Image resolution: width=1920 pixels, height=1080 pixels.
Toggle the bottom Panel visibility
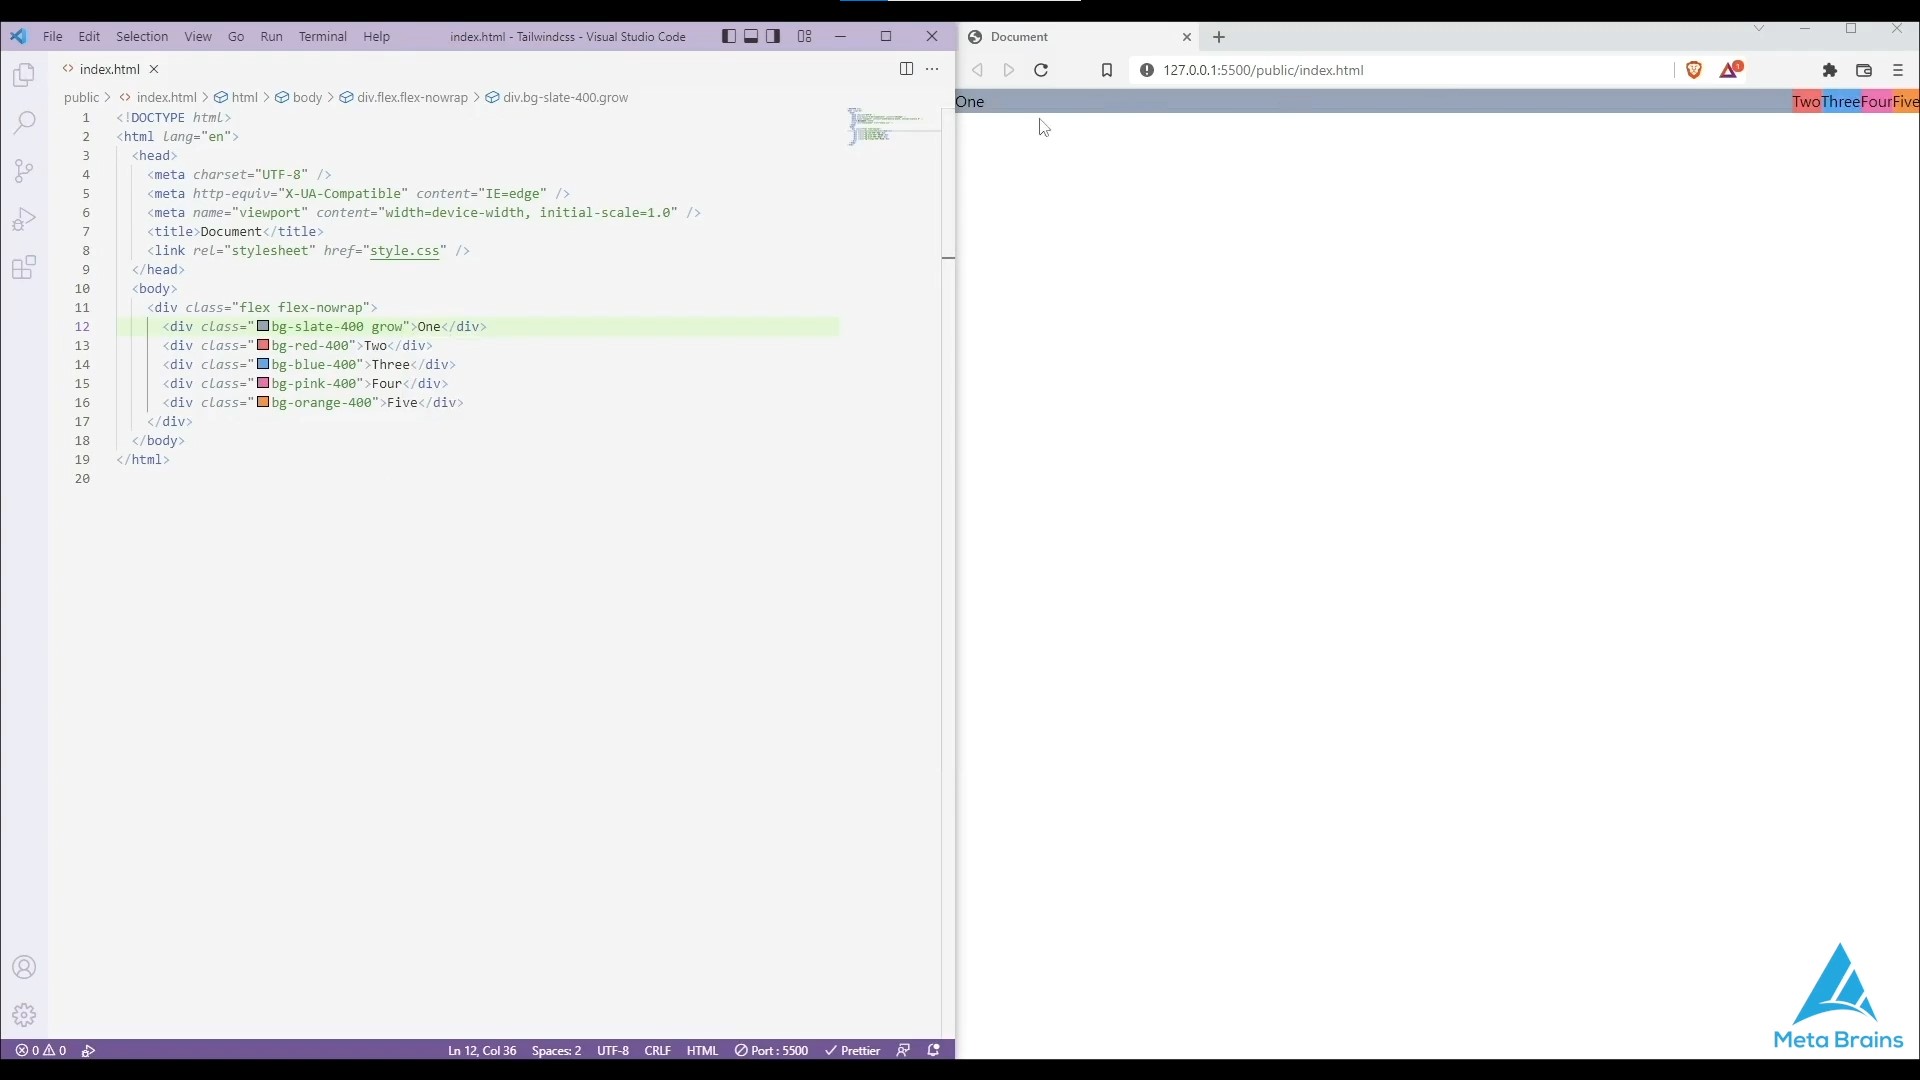[752, 36]
